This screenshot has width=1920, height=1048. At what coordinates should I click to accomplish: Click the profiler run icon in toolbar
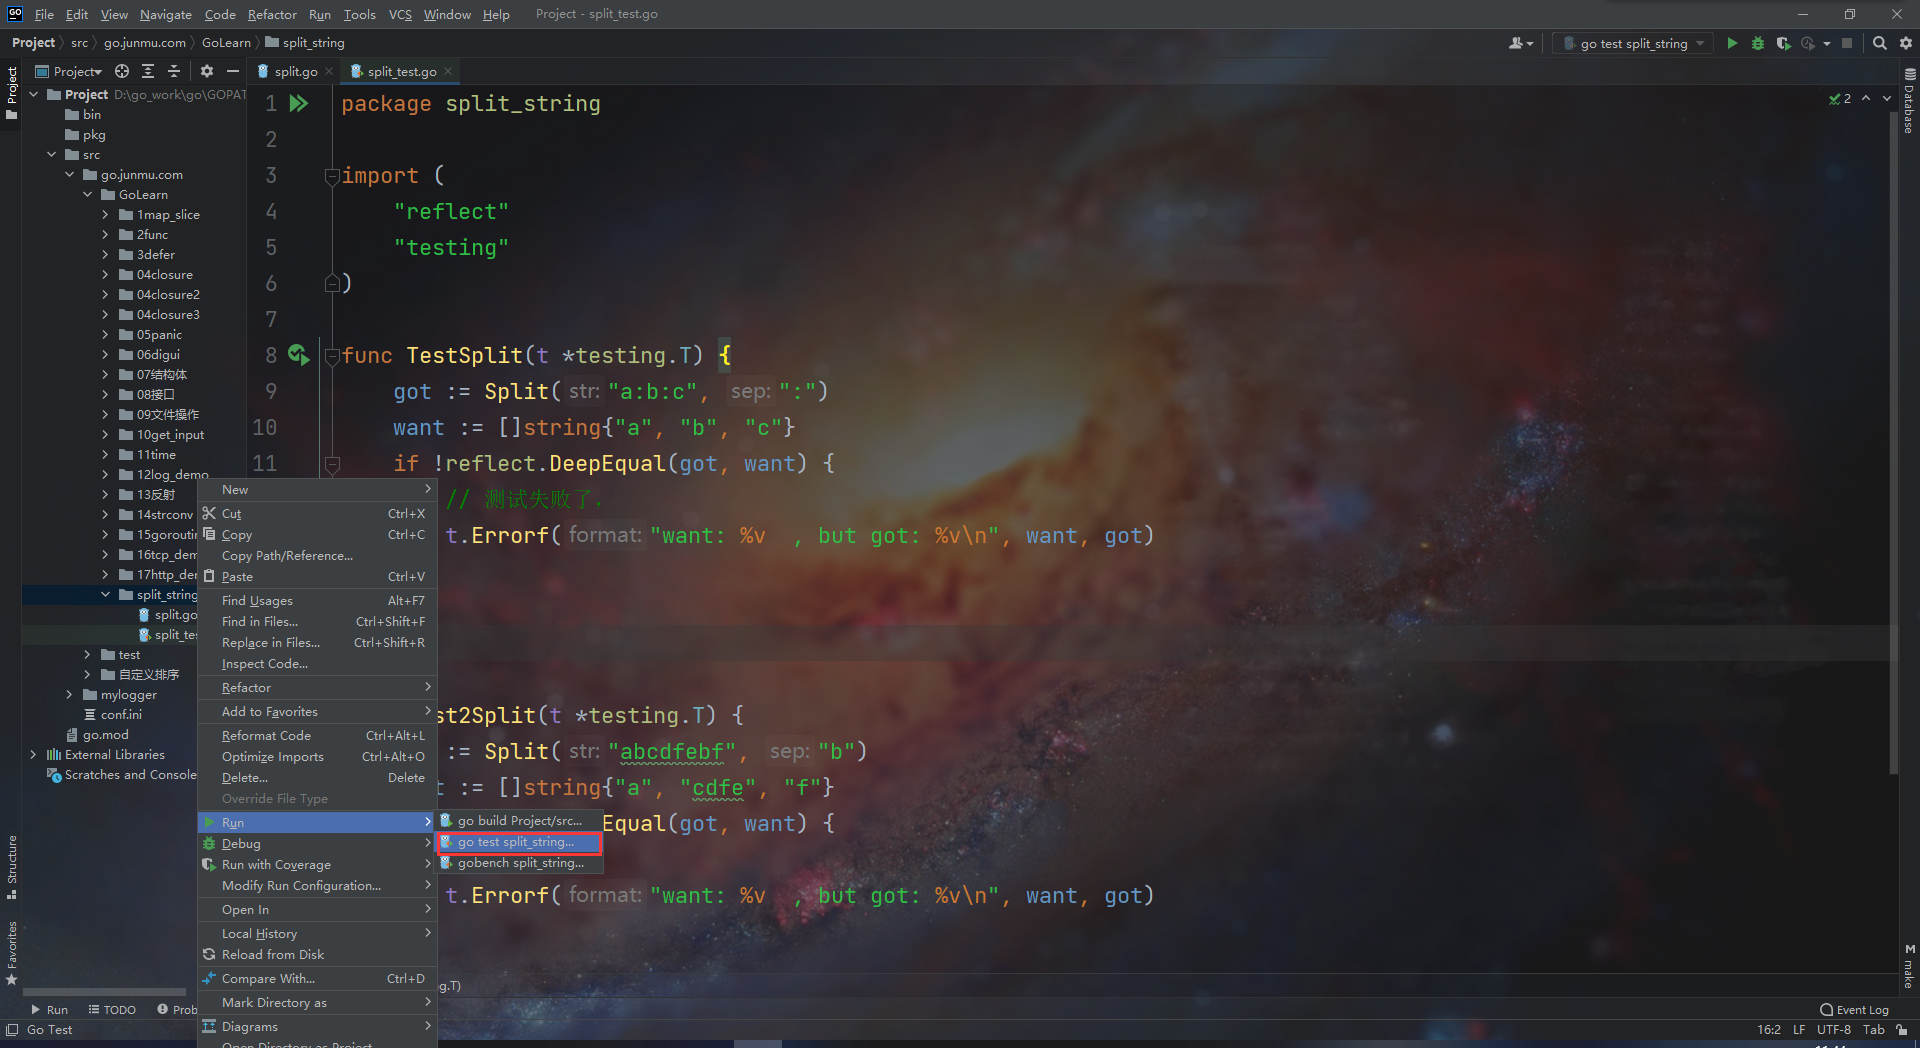1808,43
